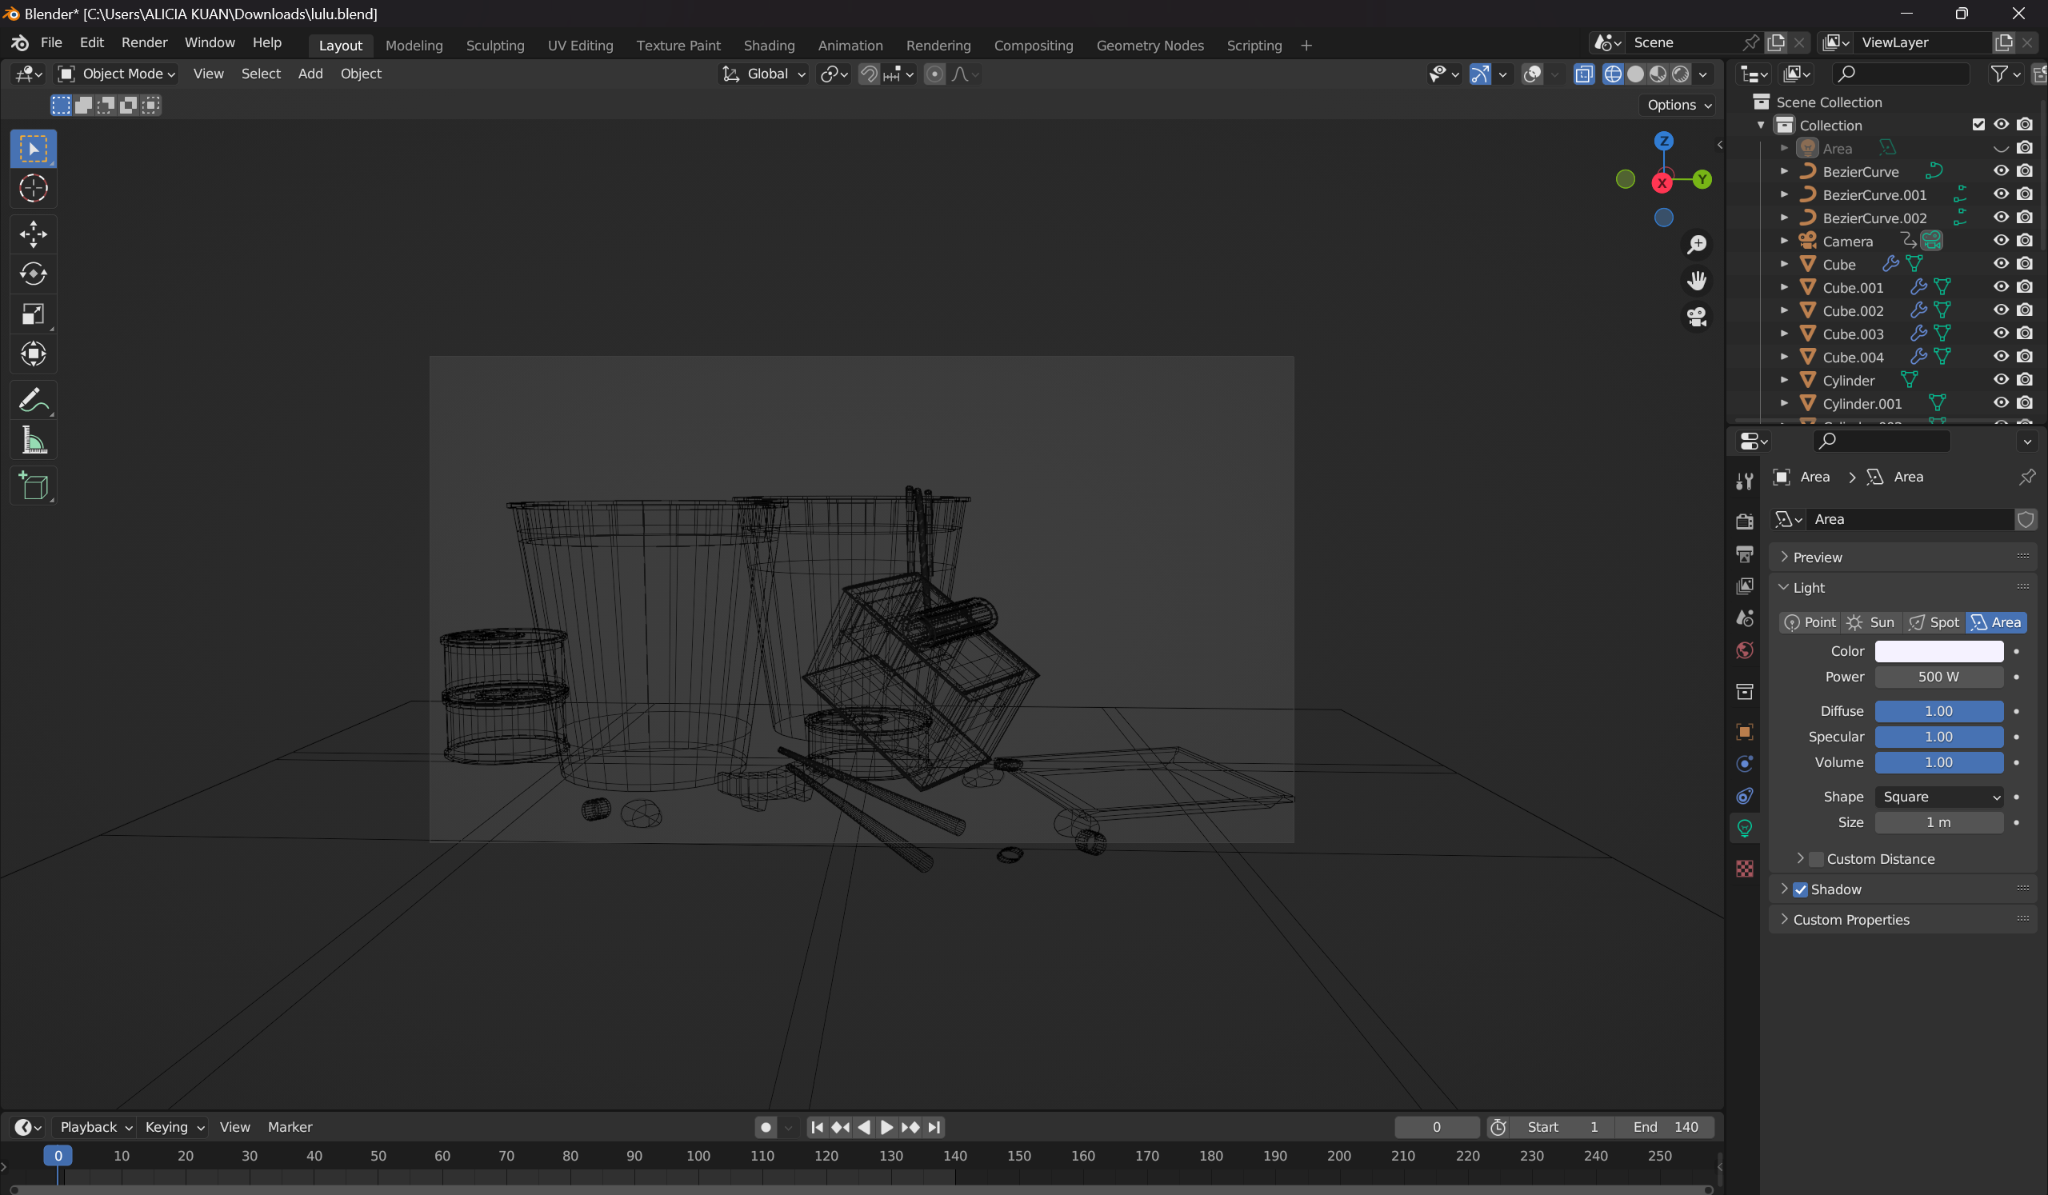Toggle auto keying record button
The height and width of the screenshot is (1195, 2048).
coord(766,1127)
